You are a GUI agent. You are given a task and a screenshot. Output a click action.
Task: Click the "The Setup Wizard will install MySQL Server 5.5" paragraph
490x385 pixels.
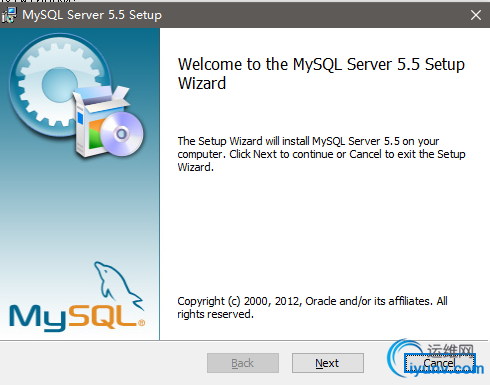[321, 154]
